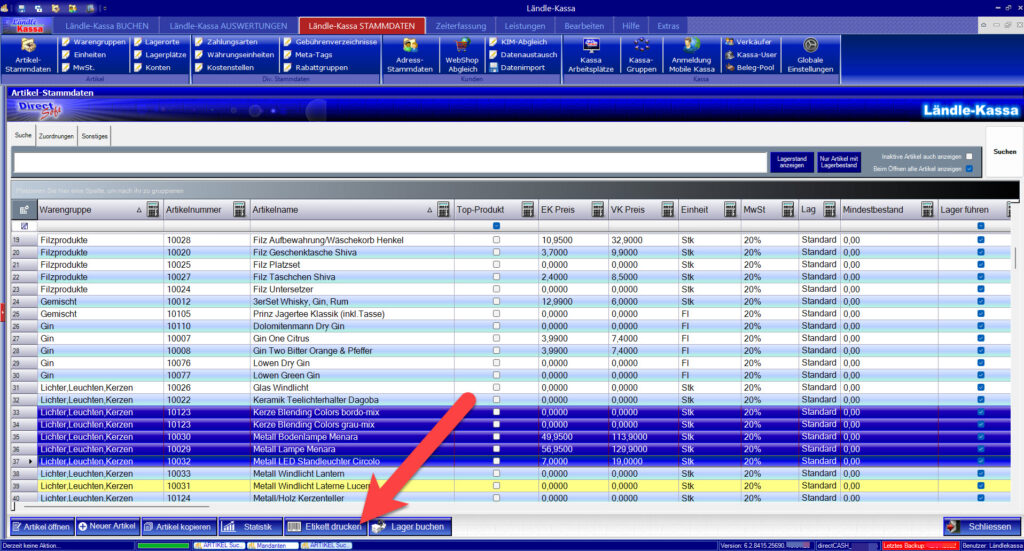This screenshot has width=1024, height=551.
Task: Open Kassa-Gruppen
Action: point(641,55)
